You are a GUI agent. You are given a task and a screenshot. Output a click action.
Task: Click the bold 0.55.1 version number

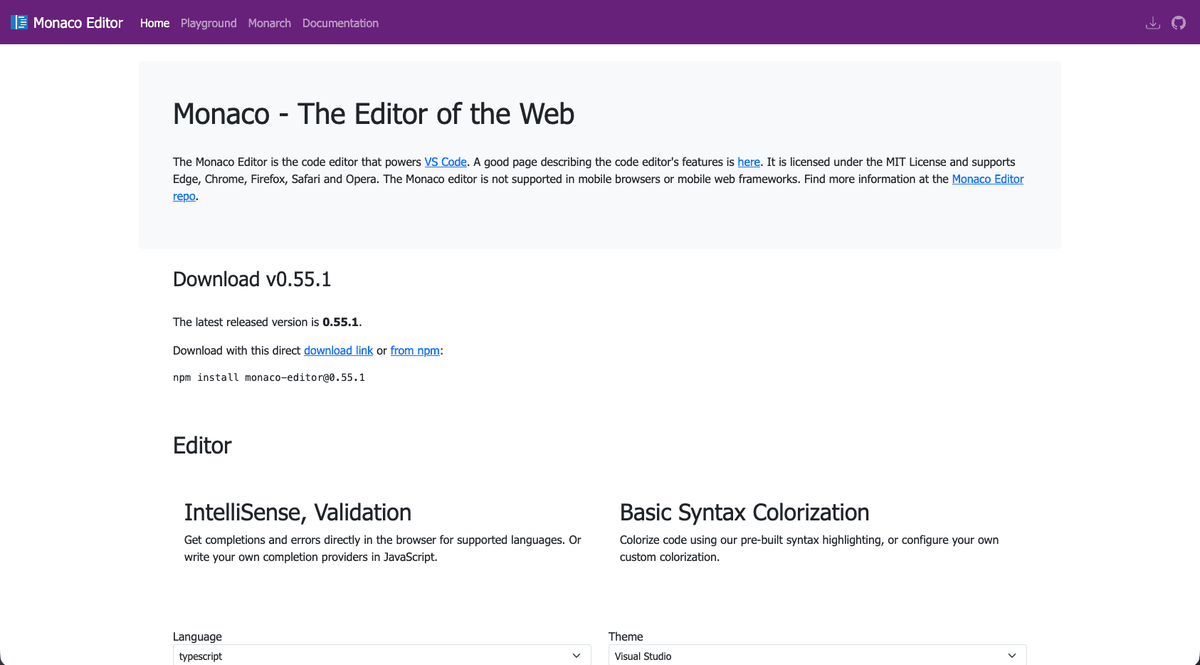point(341,322)
